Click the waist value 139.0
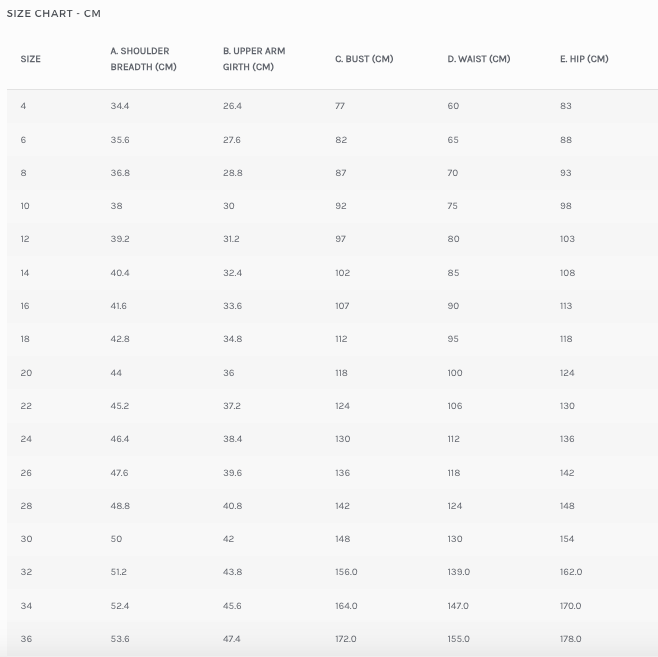This screenshot has width=658, height=657. click(x=458, y=572)
